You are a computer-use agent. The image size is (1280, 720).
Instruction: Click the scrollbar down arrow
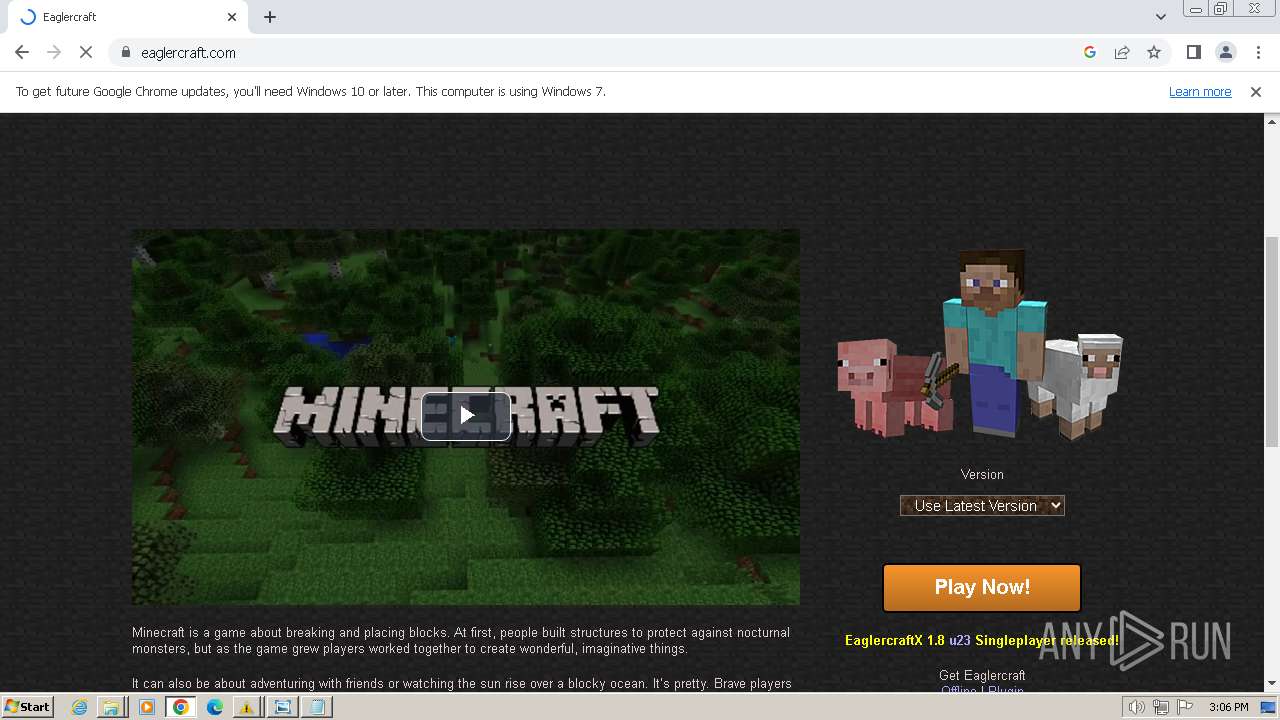(x=1272, y=684)
